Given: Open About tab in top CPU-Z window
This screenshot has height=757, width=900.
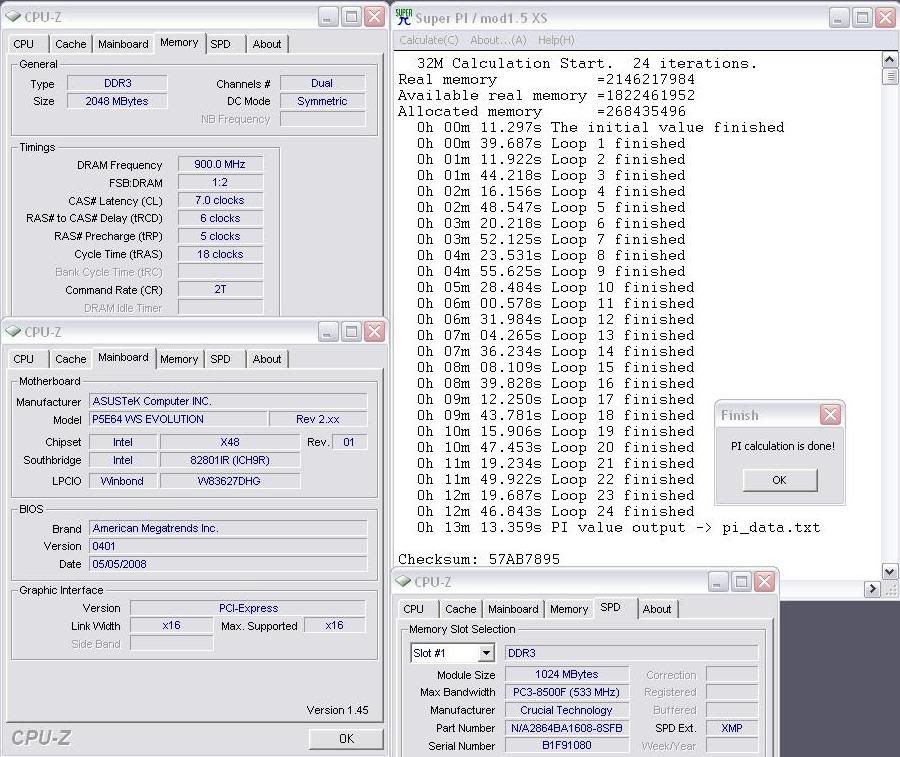Looking at the screenshot, I should click(267, 44).
